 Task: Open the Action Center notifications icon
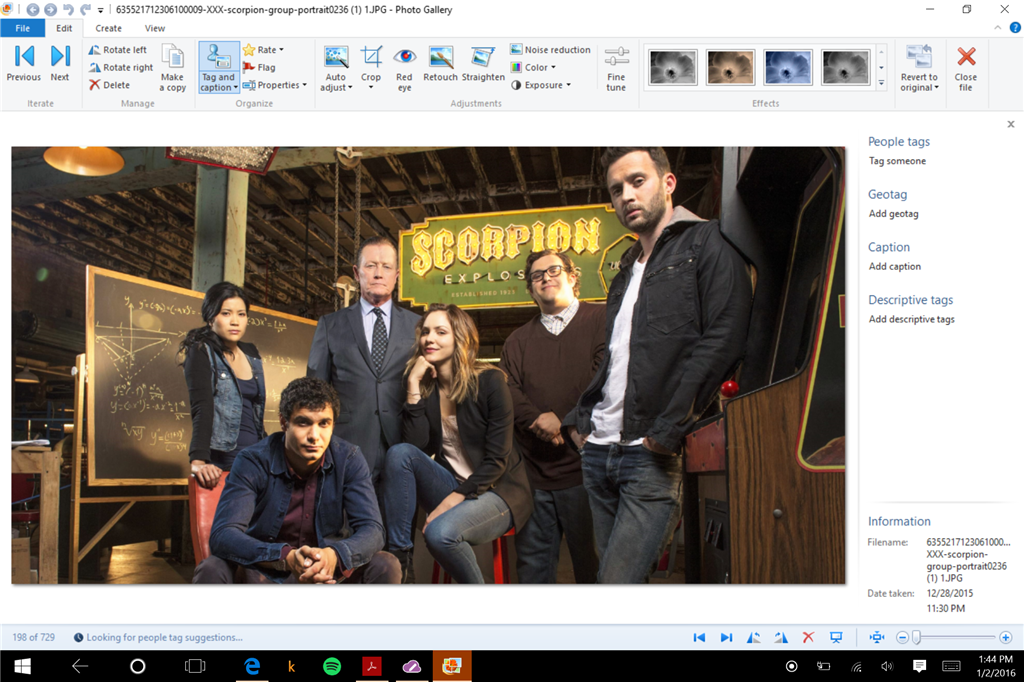(920, 666)
